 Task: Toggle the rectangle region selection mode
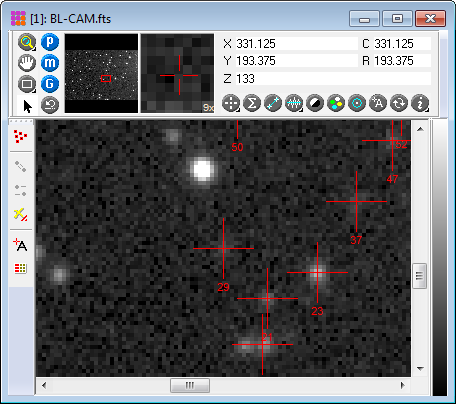(x=27, y=84)
